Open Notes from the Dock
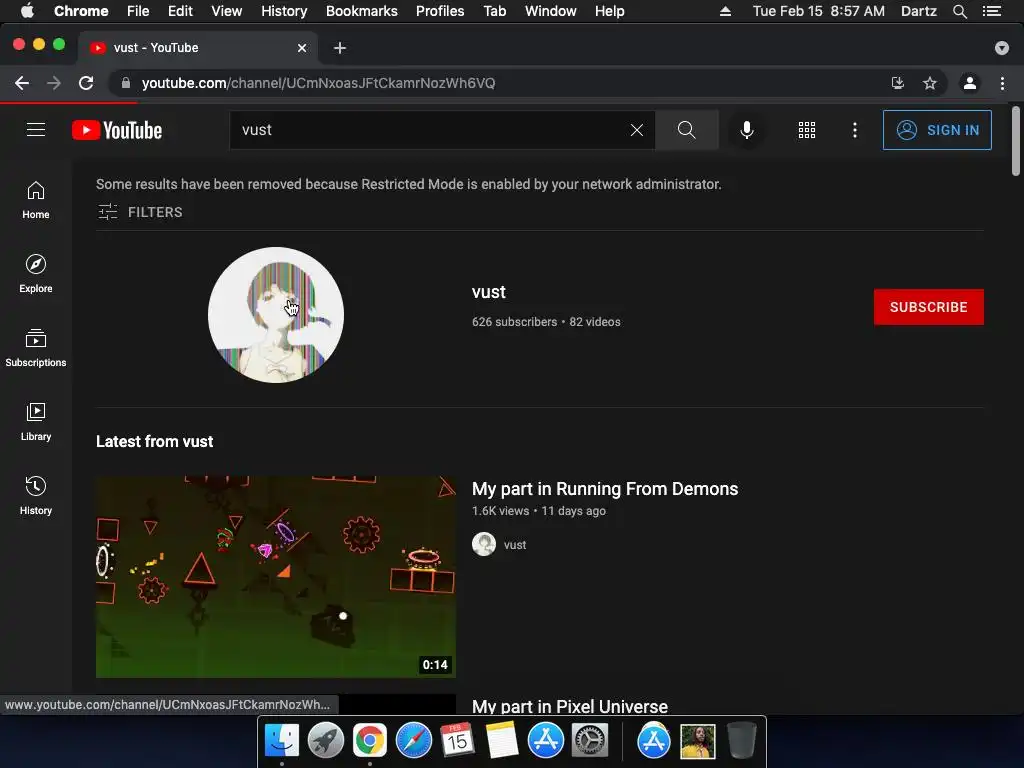1024x768 pixels. (502, 741)
